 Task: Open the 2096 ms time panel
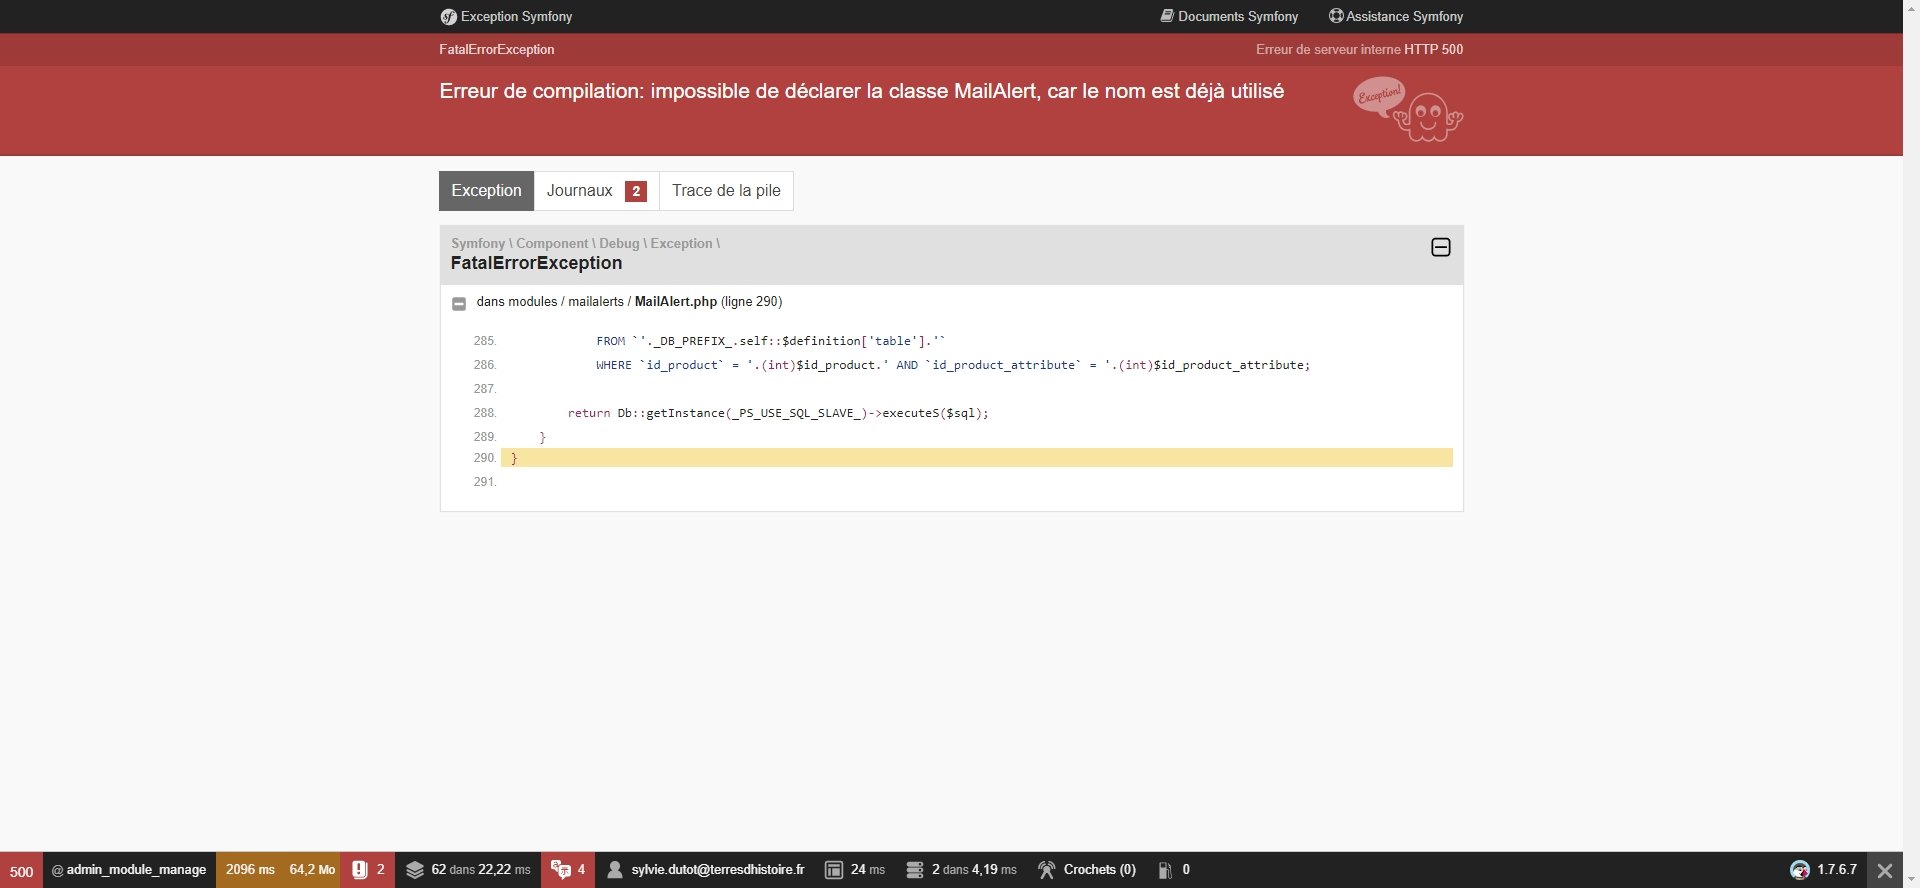click(250, 870)
